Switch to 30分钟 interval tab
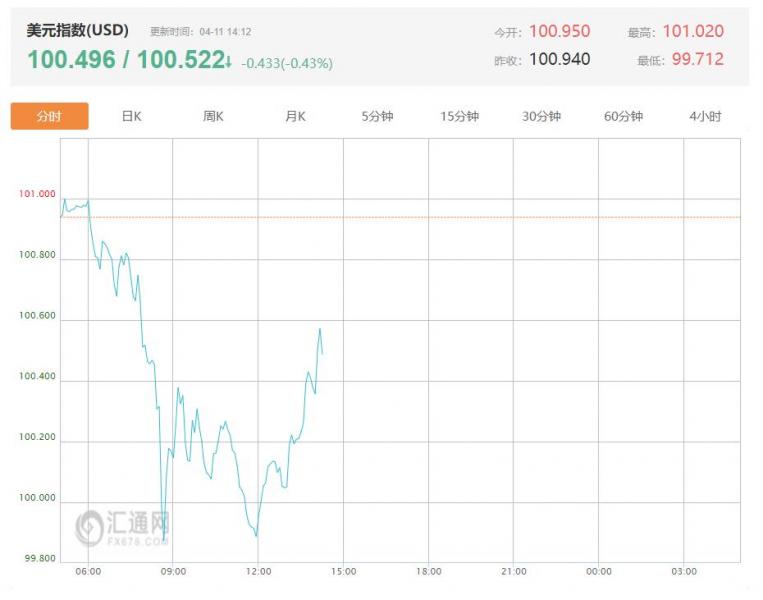Image resolution: width=763 pixels, height=600 pixels. pos(541,116)
